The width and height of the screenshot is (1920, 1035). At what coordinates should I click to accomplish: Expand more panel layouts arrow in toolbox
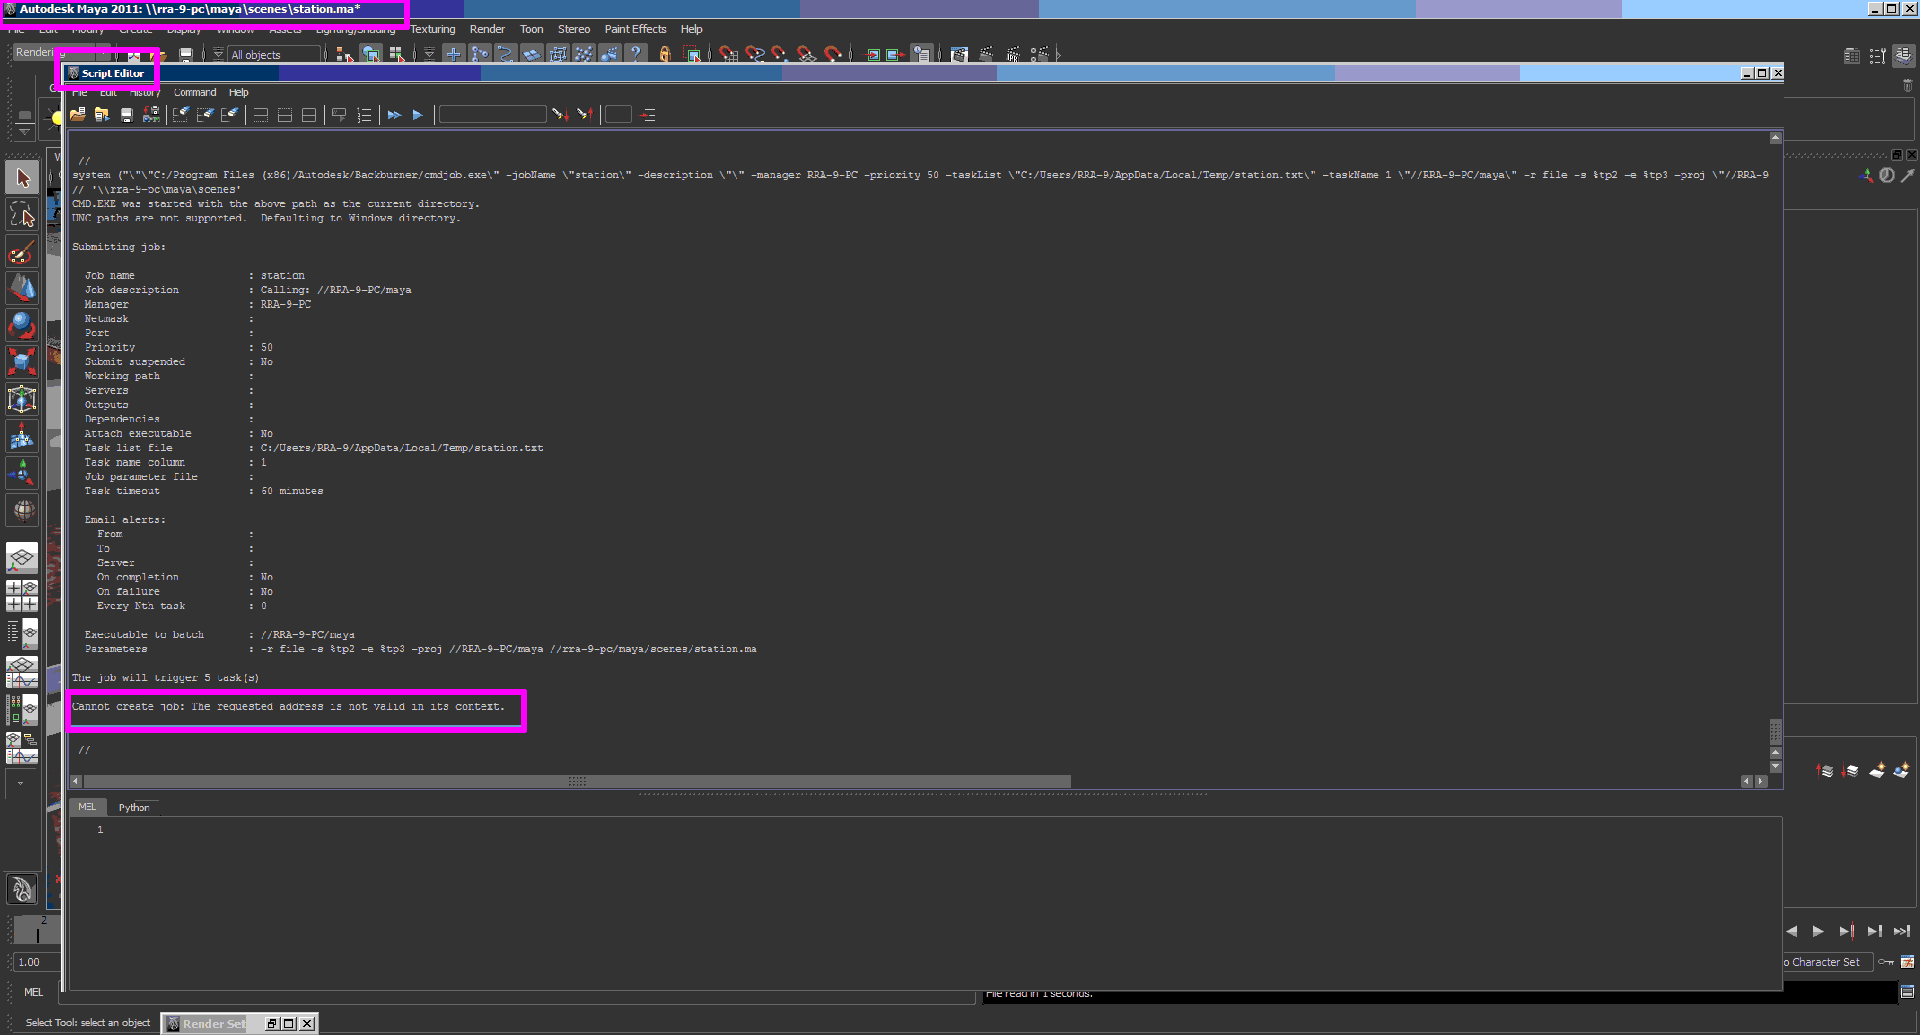point(21,784)
